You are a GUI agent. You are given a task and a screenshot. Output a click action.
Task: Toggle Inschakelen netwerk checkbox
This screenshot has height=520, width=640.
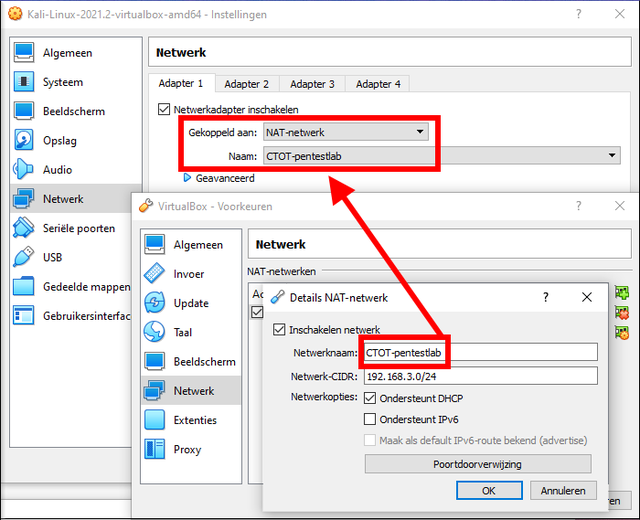click(x=279, y=329)
